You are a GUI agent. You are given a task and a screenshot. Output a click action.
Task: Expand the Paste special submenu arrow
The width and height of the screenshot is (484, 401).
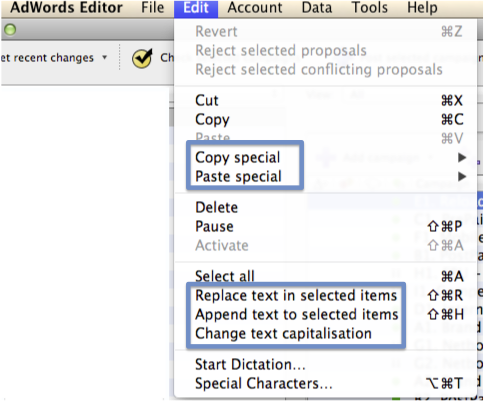tap(462, 176)
